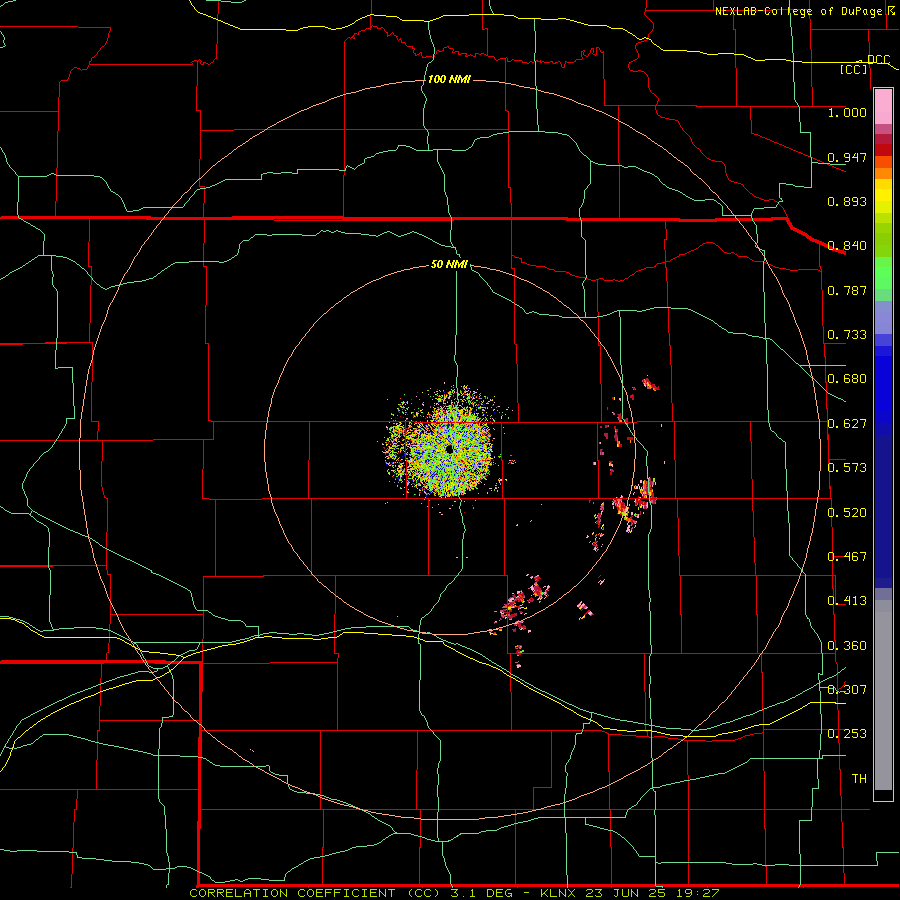Viewport: 900px width, 900px height.
Task: Click the TH threshold label
Action: 859,779
